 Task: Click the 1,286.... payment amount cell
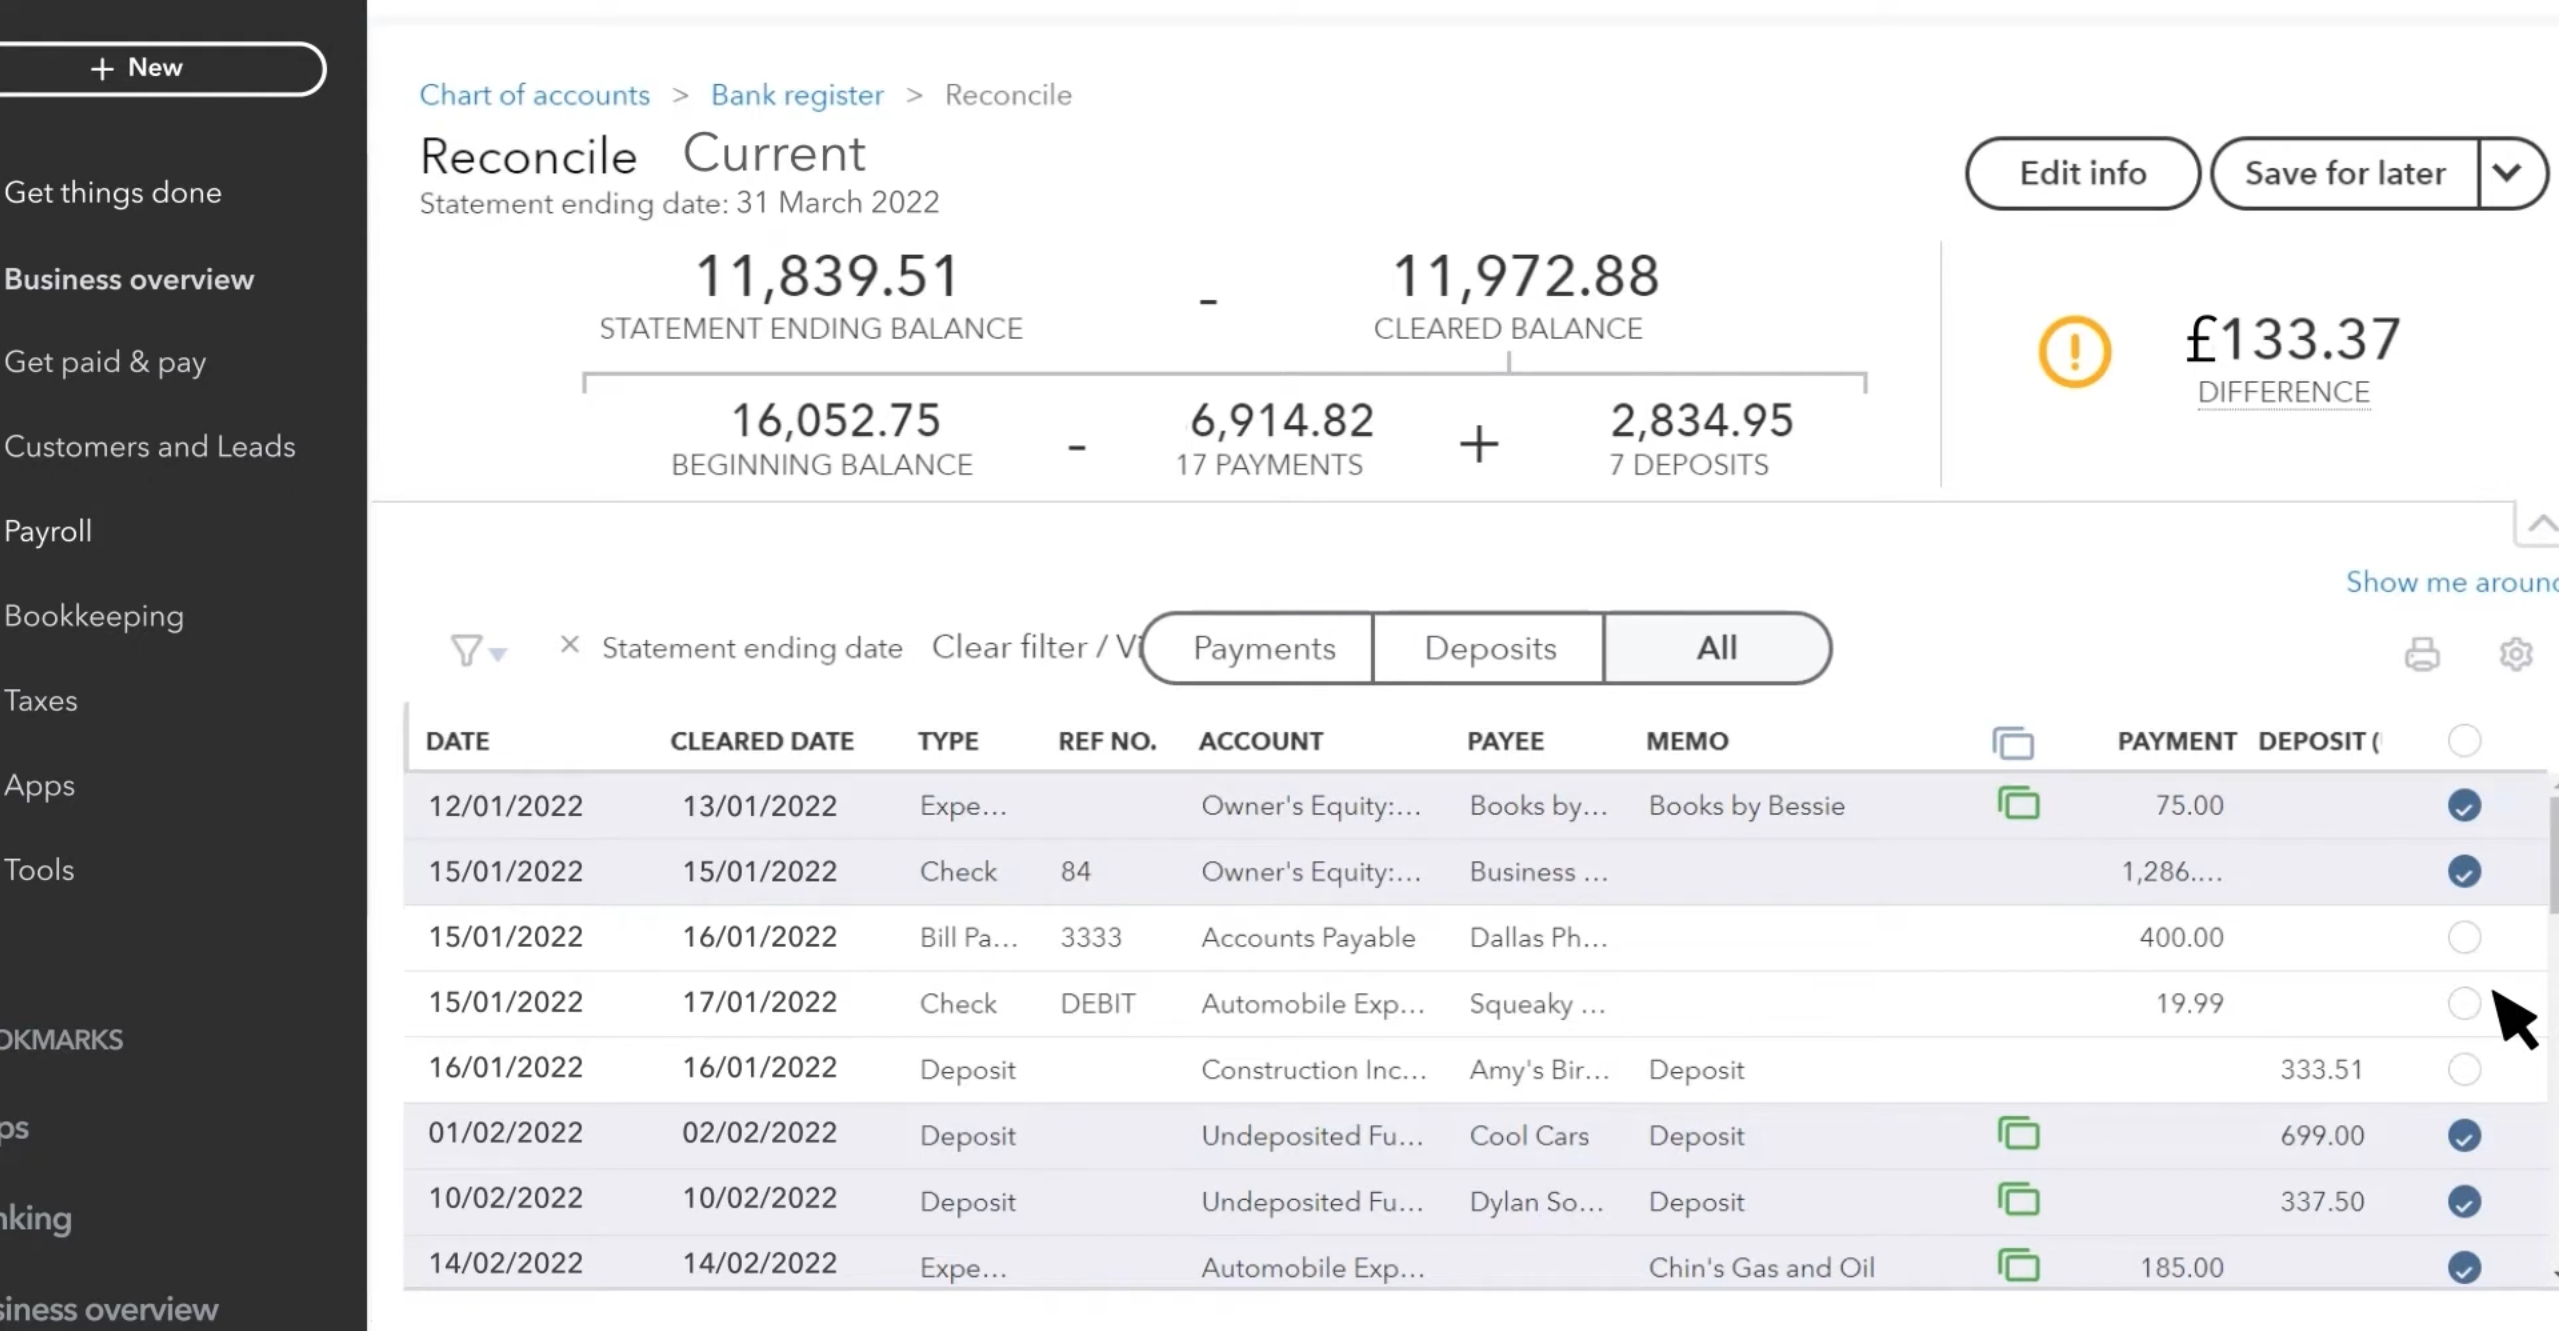(2172, 871)
